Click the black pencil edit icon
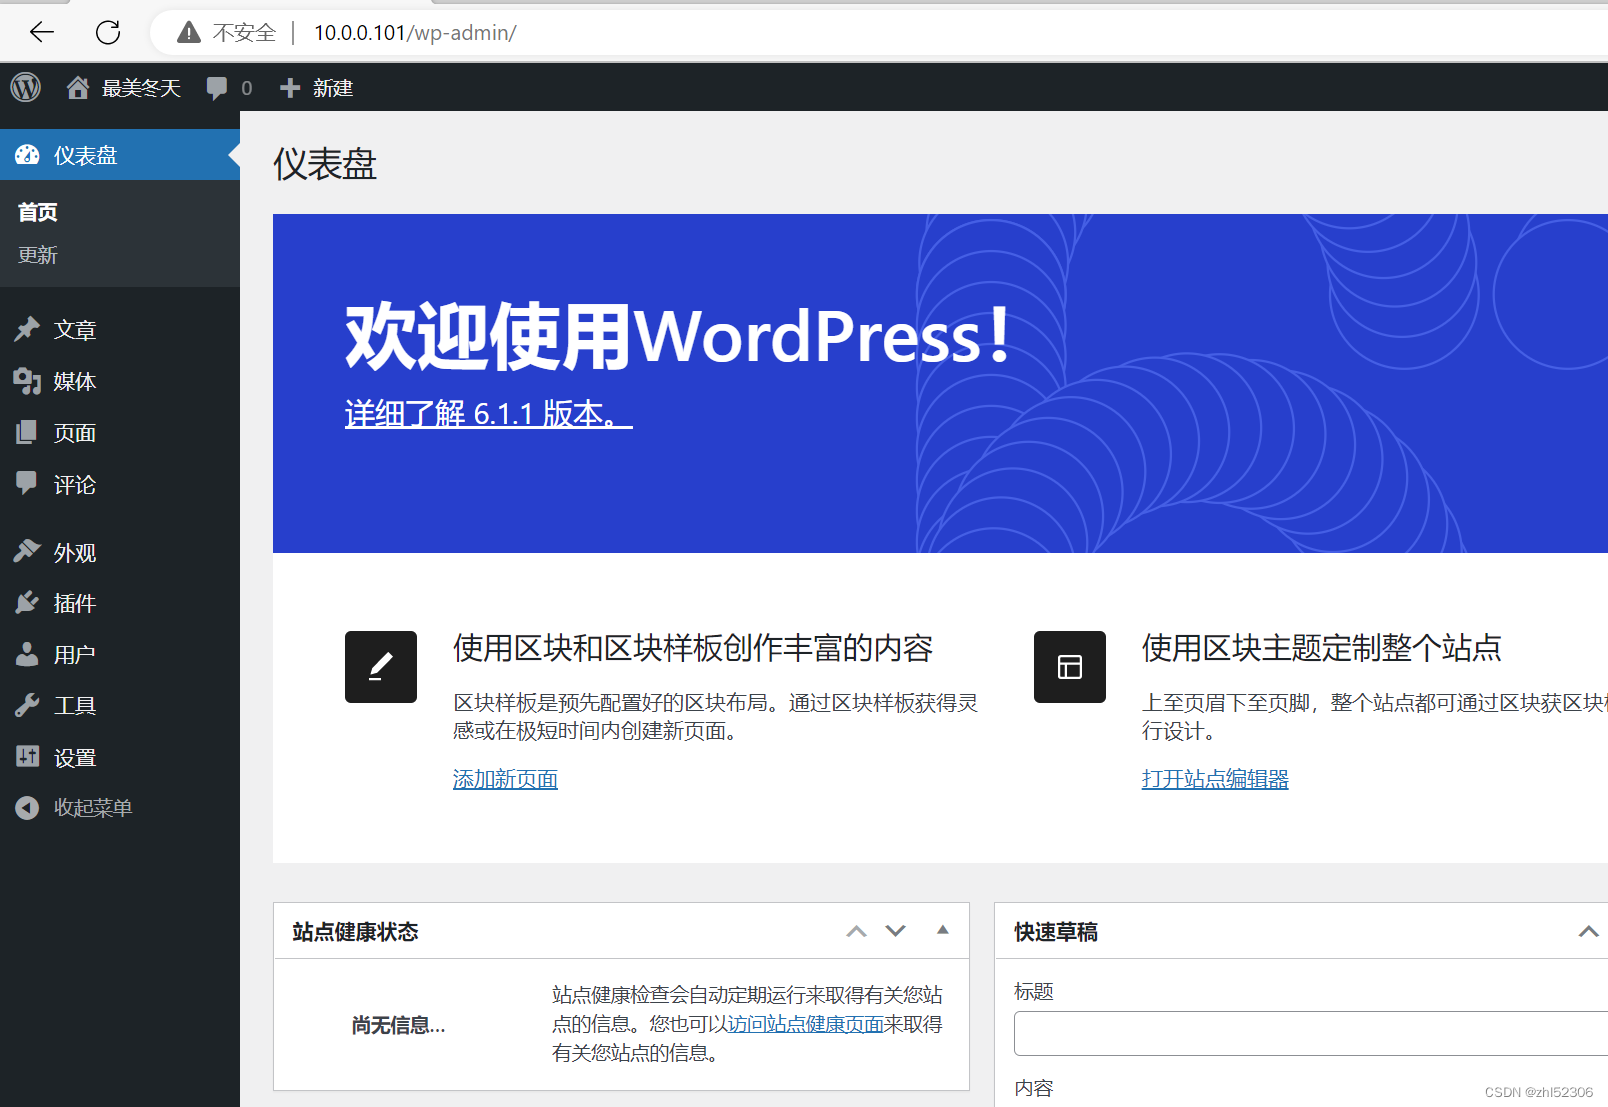The width and height of the screenshot is (1608, 1107). [381, 667]
